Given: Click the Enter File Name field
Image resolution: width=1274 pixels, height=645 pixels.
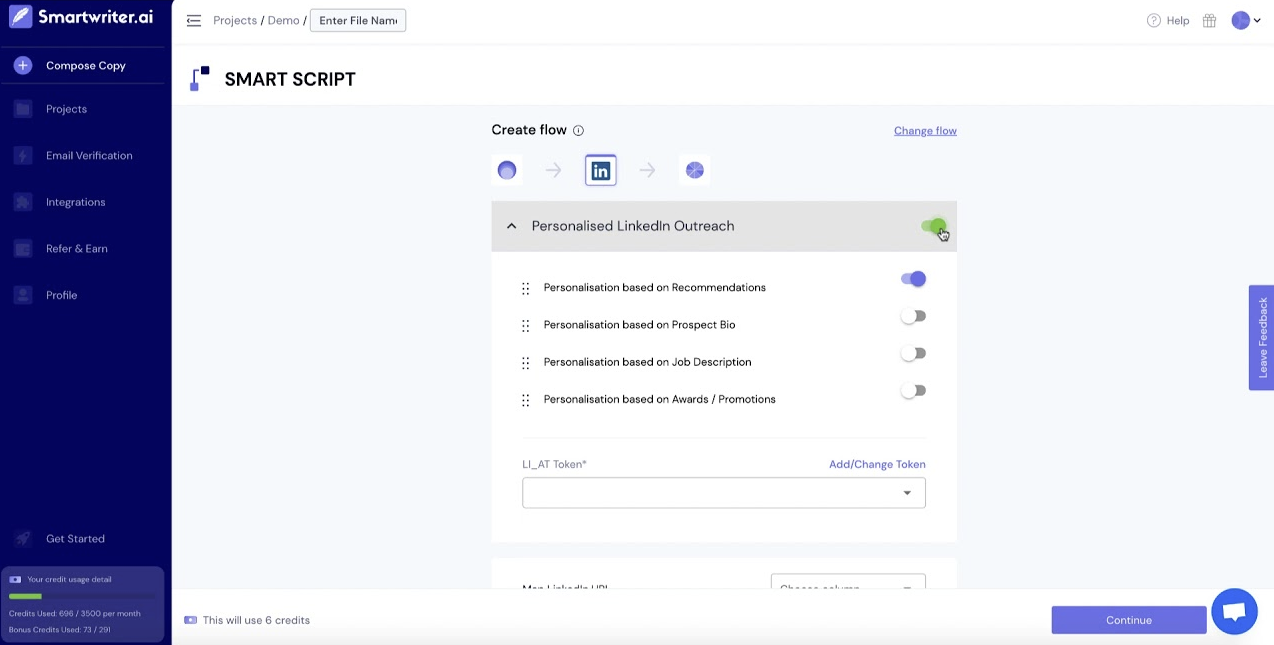Looking at the screenshot, I should 358,21.
